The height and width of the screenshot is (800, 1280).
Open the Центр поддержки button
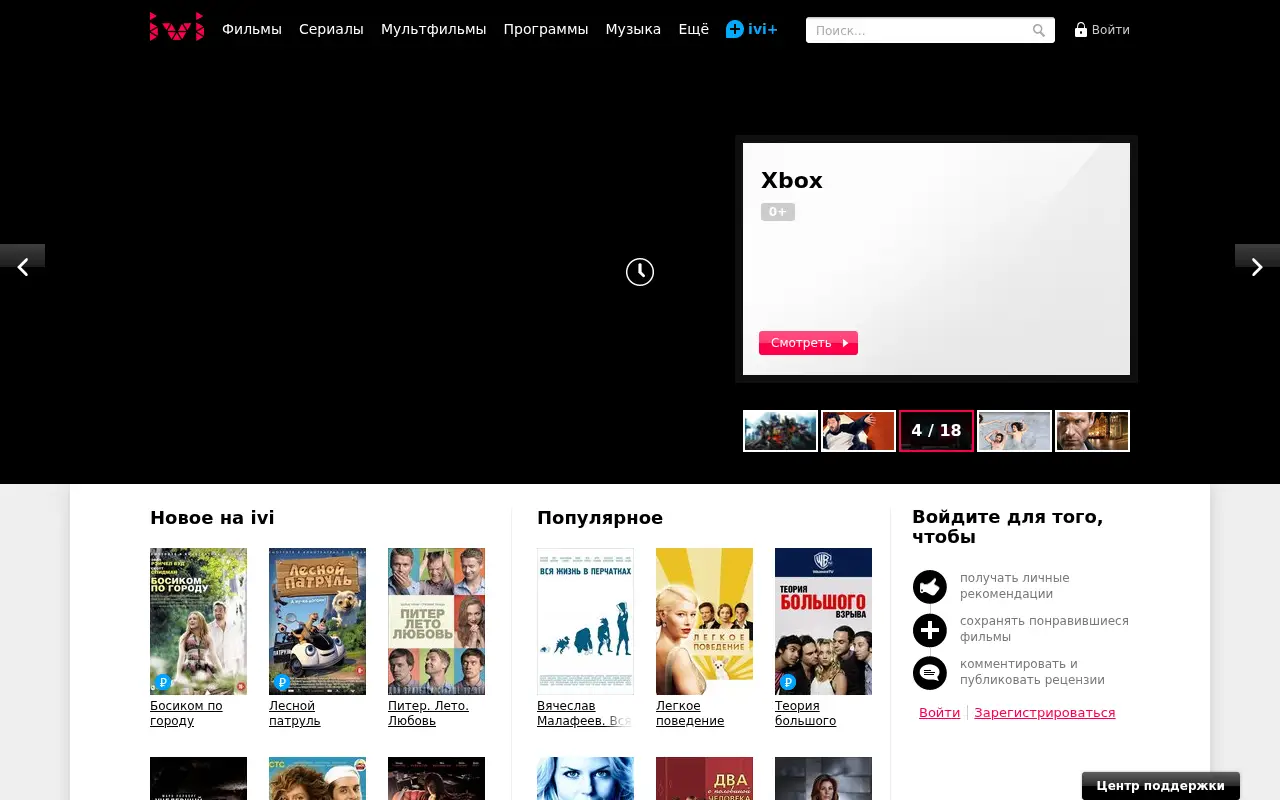click(1160, 786)
